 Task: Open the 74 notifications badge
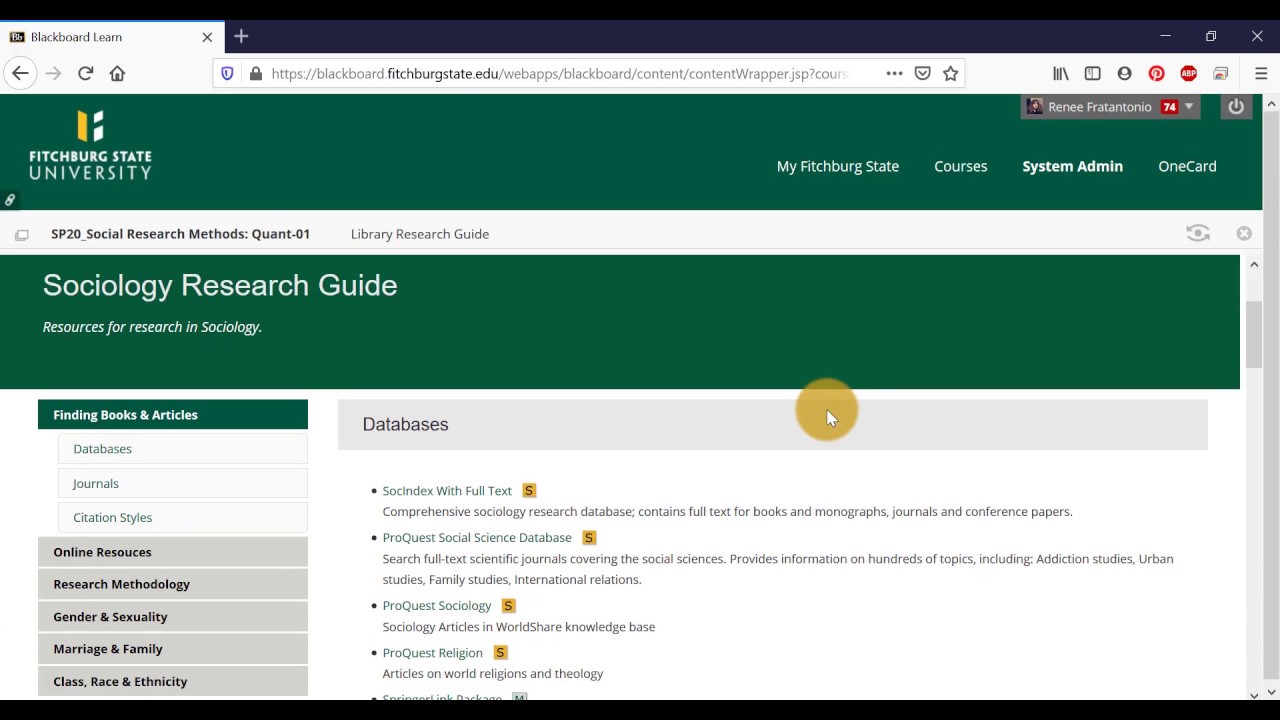tap(1169, 107)
